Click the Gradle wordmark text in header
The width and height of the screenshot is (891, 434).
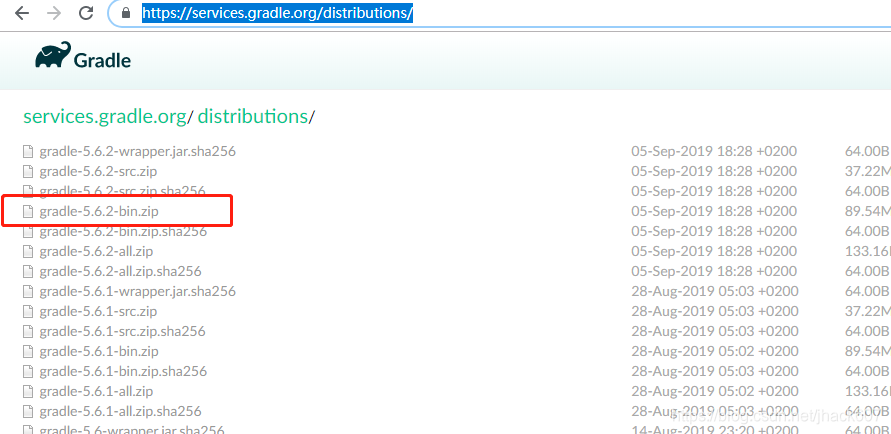(102, 60)
